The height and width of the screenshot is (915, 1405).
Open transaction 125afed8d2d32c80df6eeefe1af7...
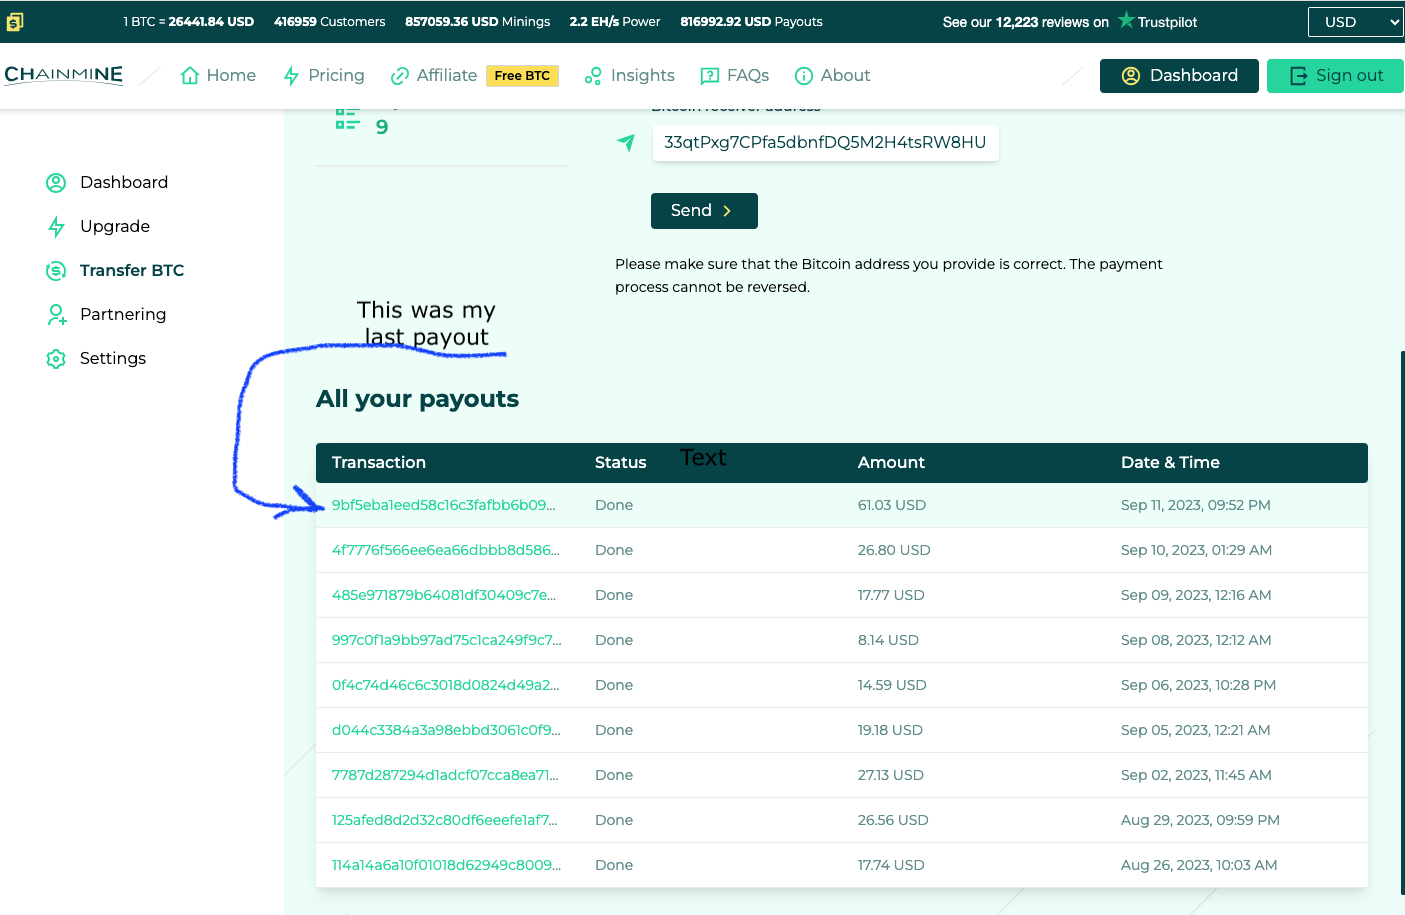(445, 821)
